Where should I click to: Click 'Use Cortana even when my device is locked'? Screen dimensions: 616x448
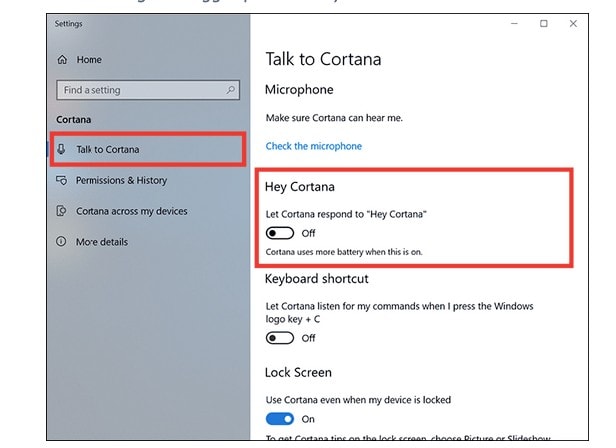coord(358,400)
